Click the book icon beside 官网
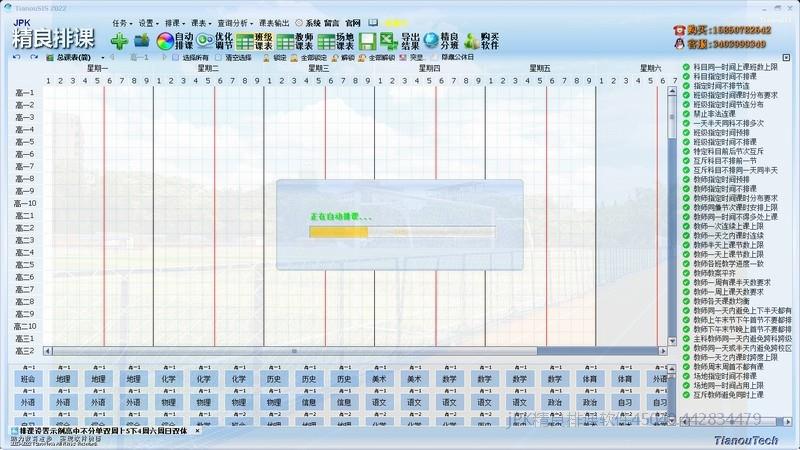The height and width of the screenshot is (450, 800). pos(373,23)
